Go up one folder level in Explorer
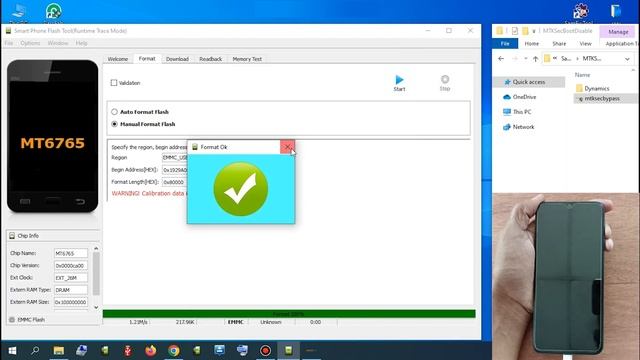The image size is (640, 360). coord(536,59)
